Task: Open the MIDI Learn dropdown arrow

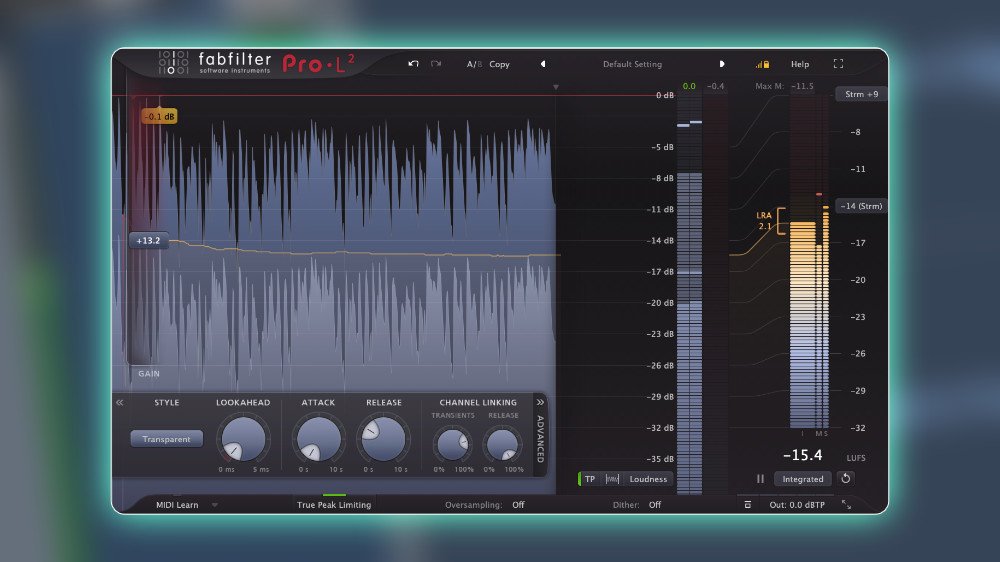Action: coord(215,505)
